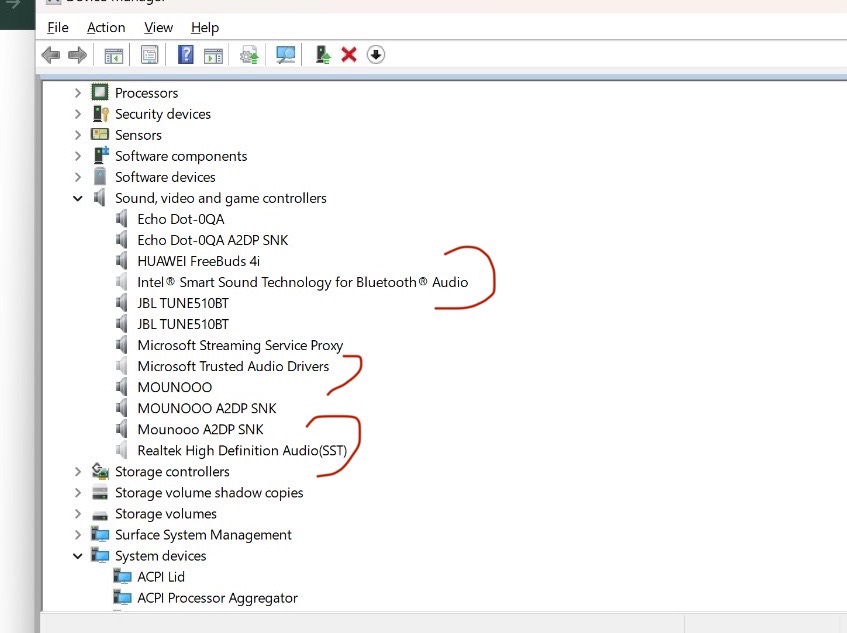Screen dimensions: 847x633
Task: Click the Enable device toolbar icon
Action: click(323, 55)
